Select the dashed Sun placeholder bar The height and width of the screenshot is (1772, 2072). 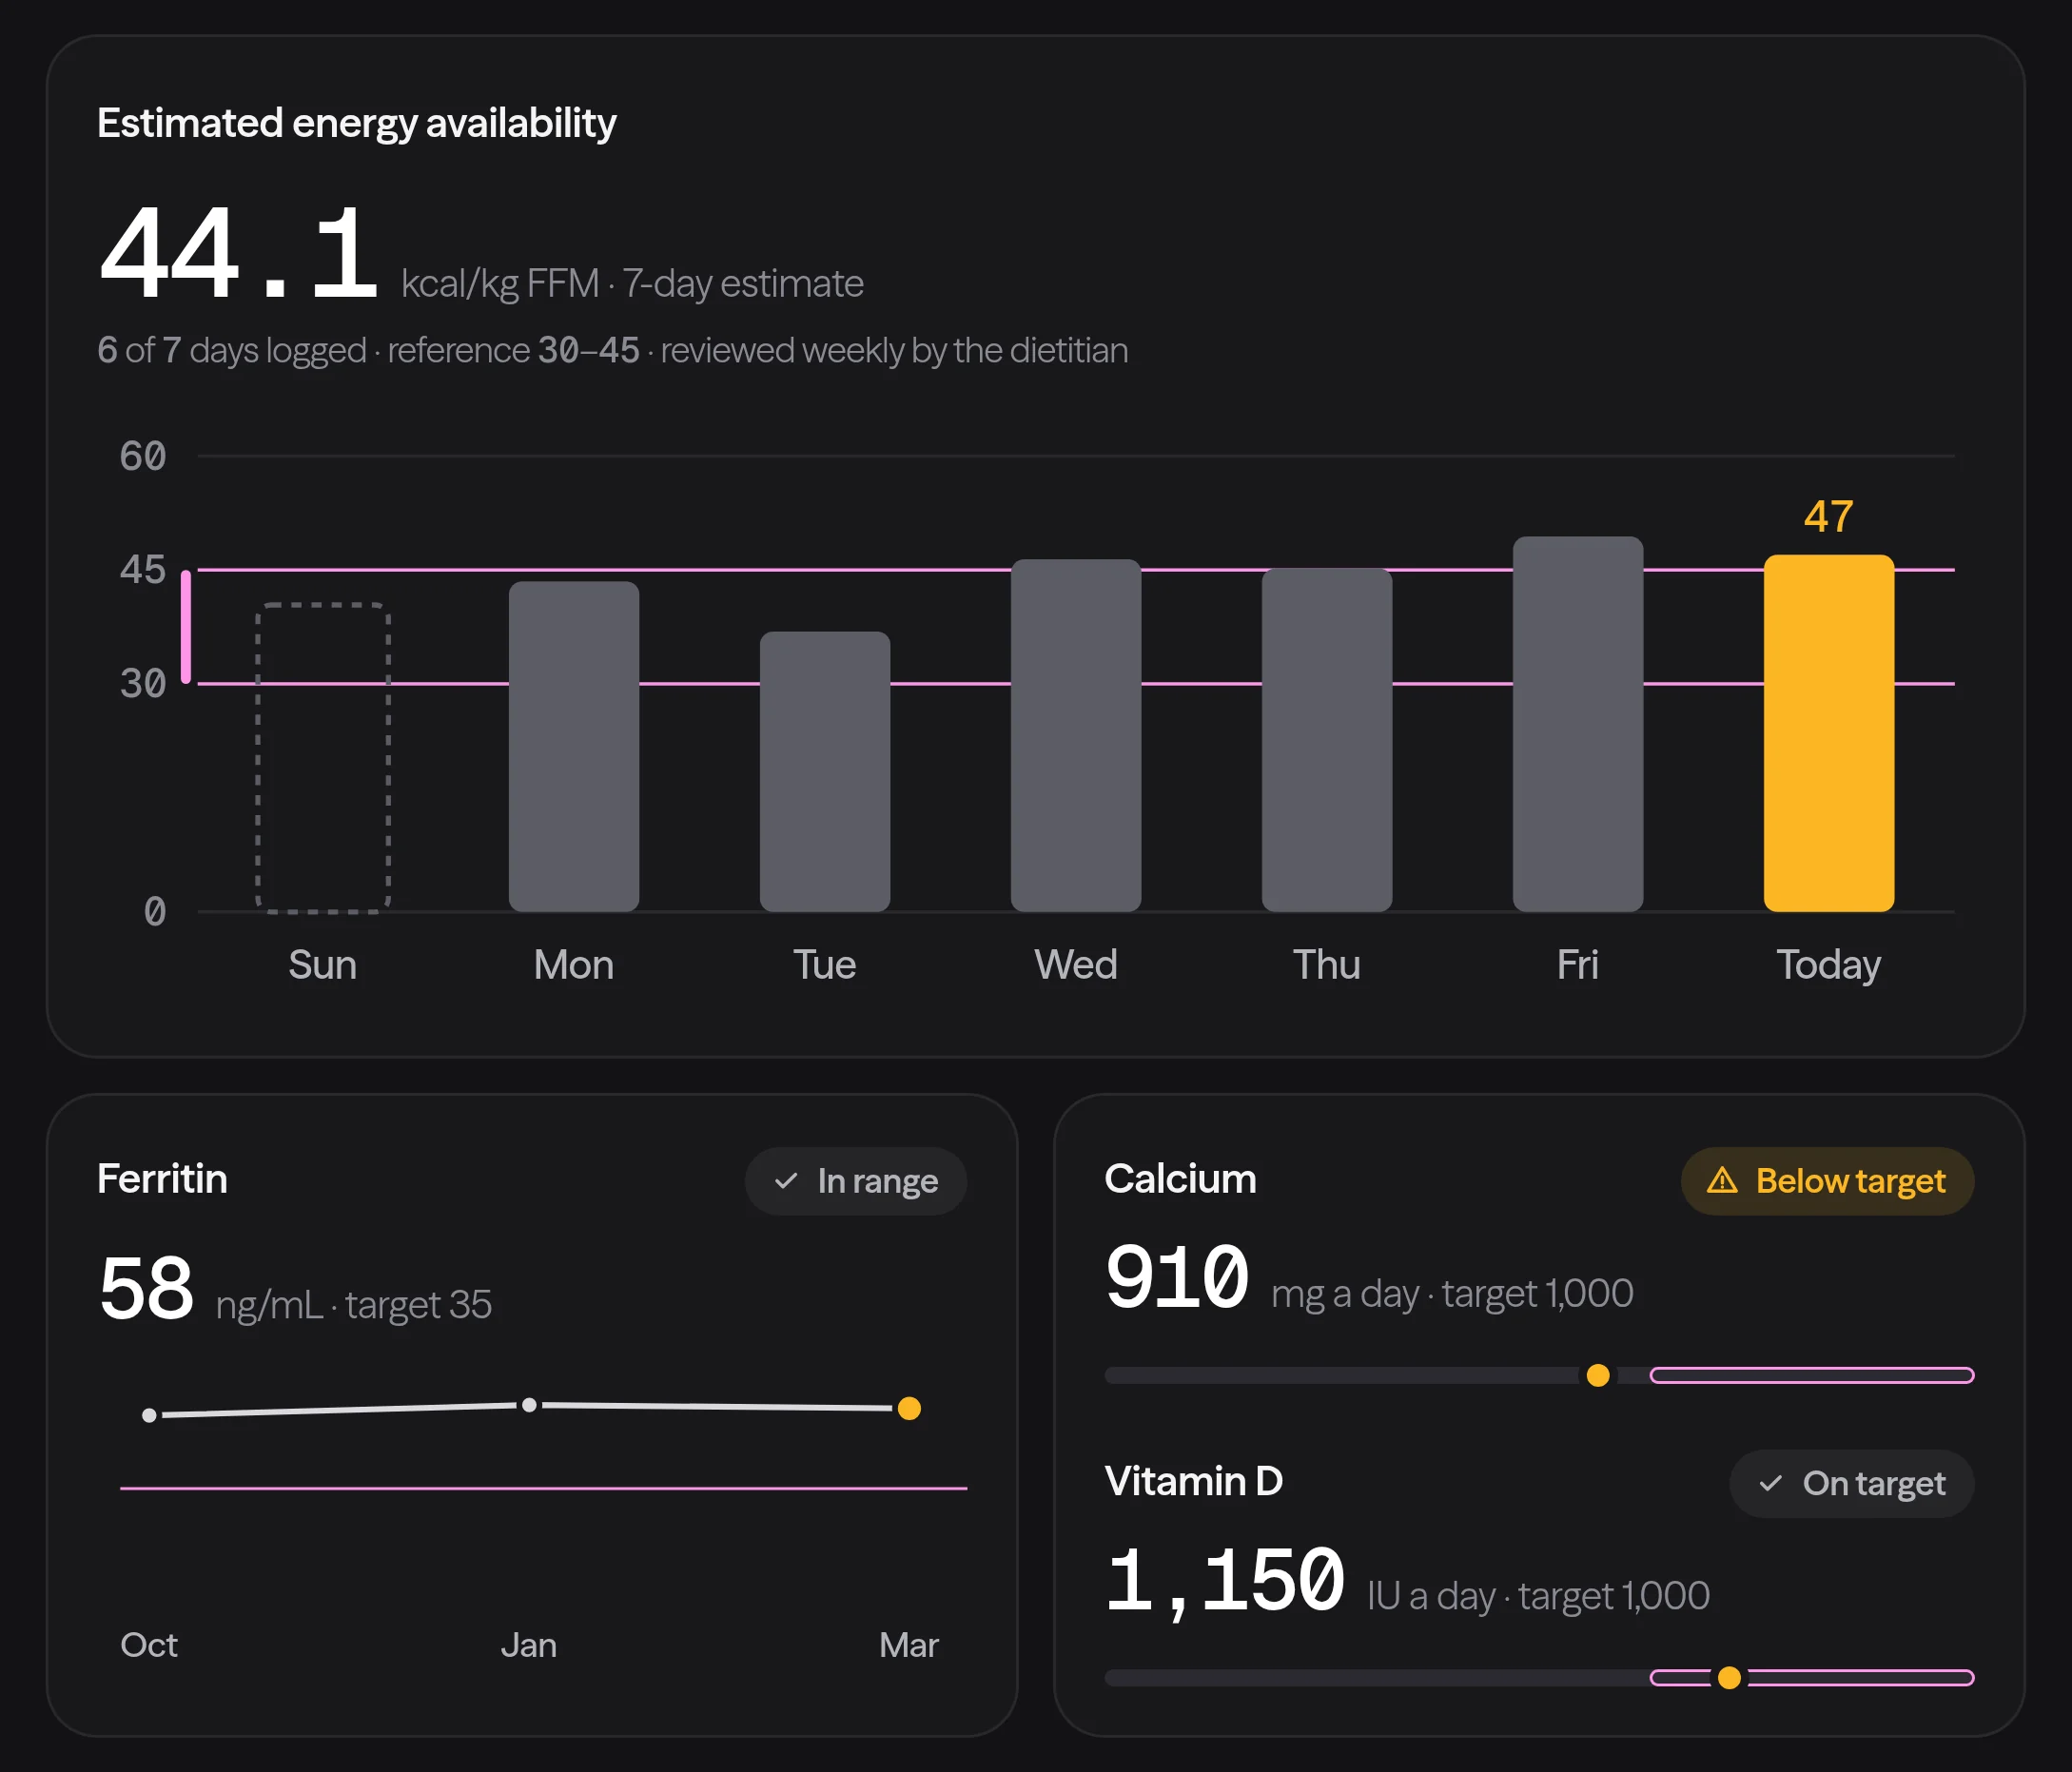coord(323,758)
